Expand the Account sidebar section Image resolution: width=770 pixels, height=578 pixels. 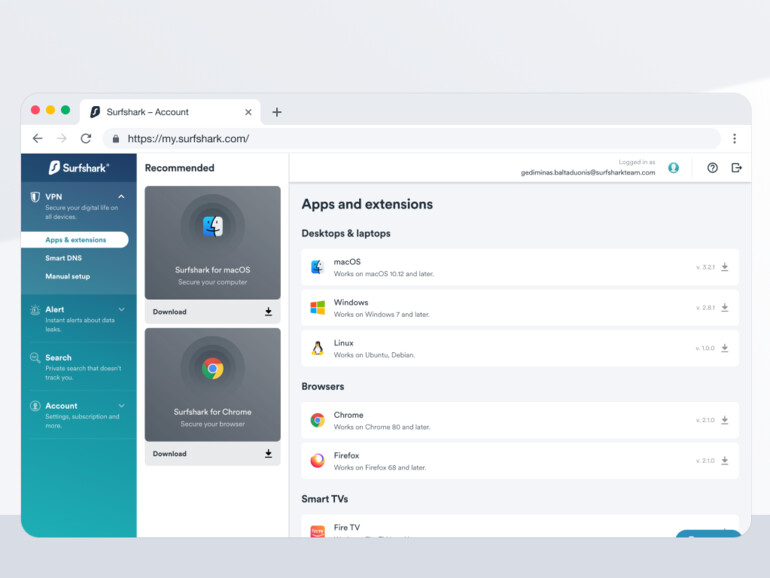121,406
